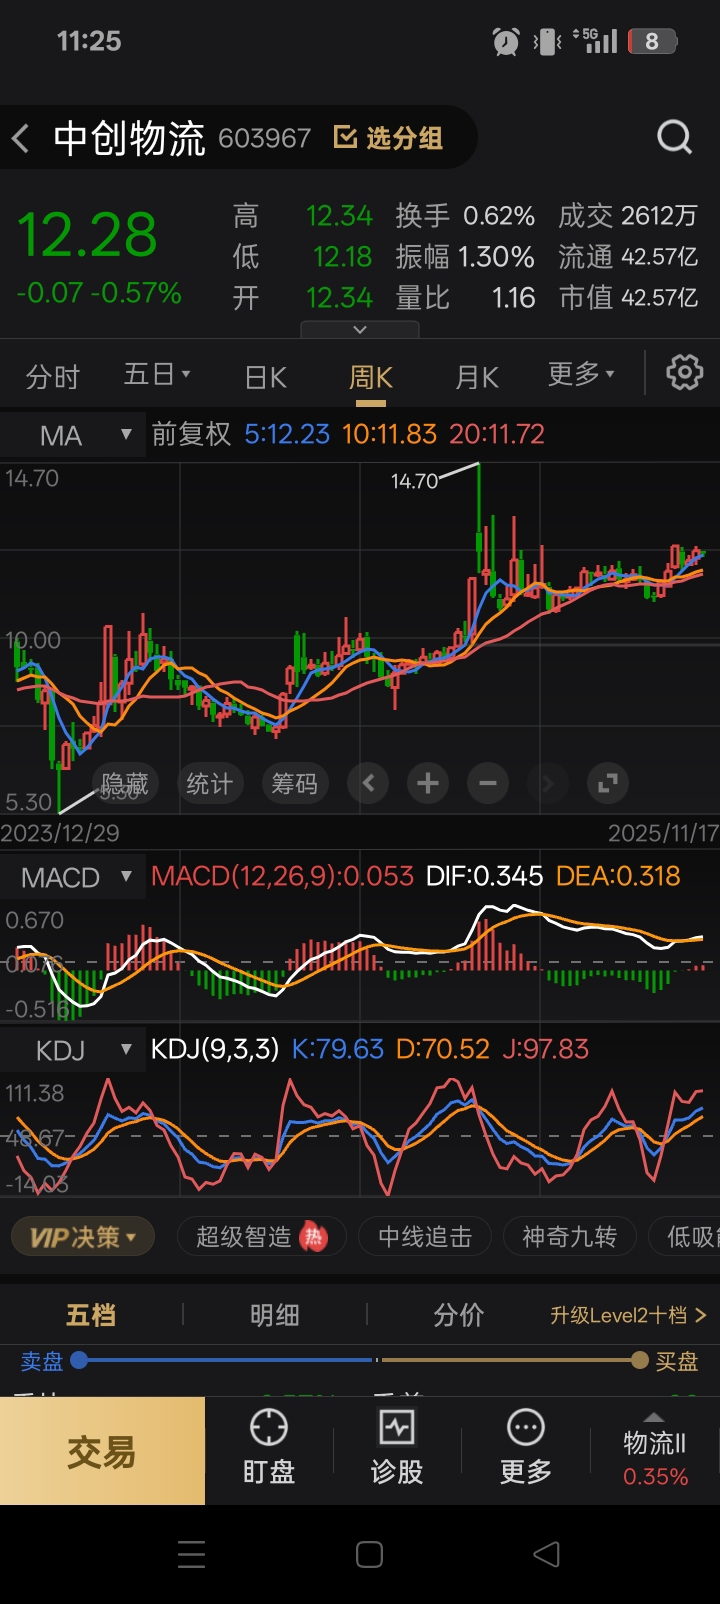This screenshot has height=1604, width=720.
Task: Open the search magnifier icon
Action: point(674,137)
